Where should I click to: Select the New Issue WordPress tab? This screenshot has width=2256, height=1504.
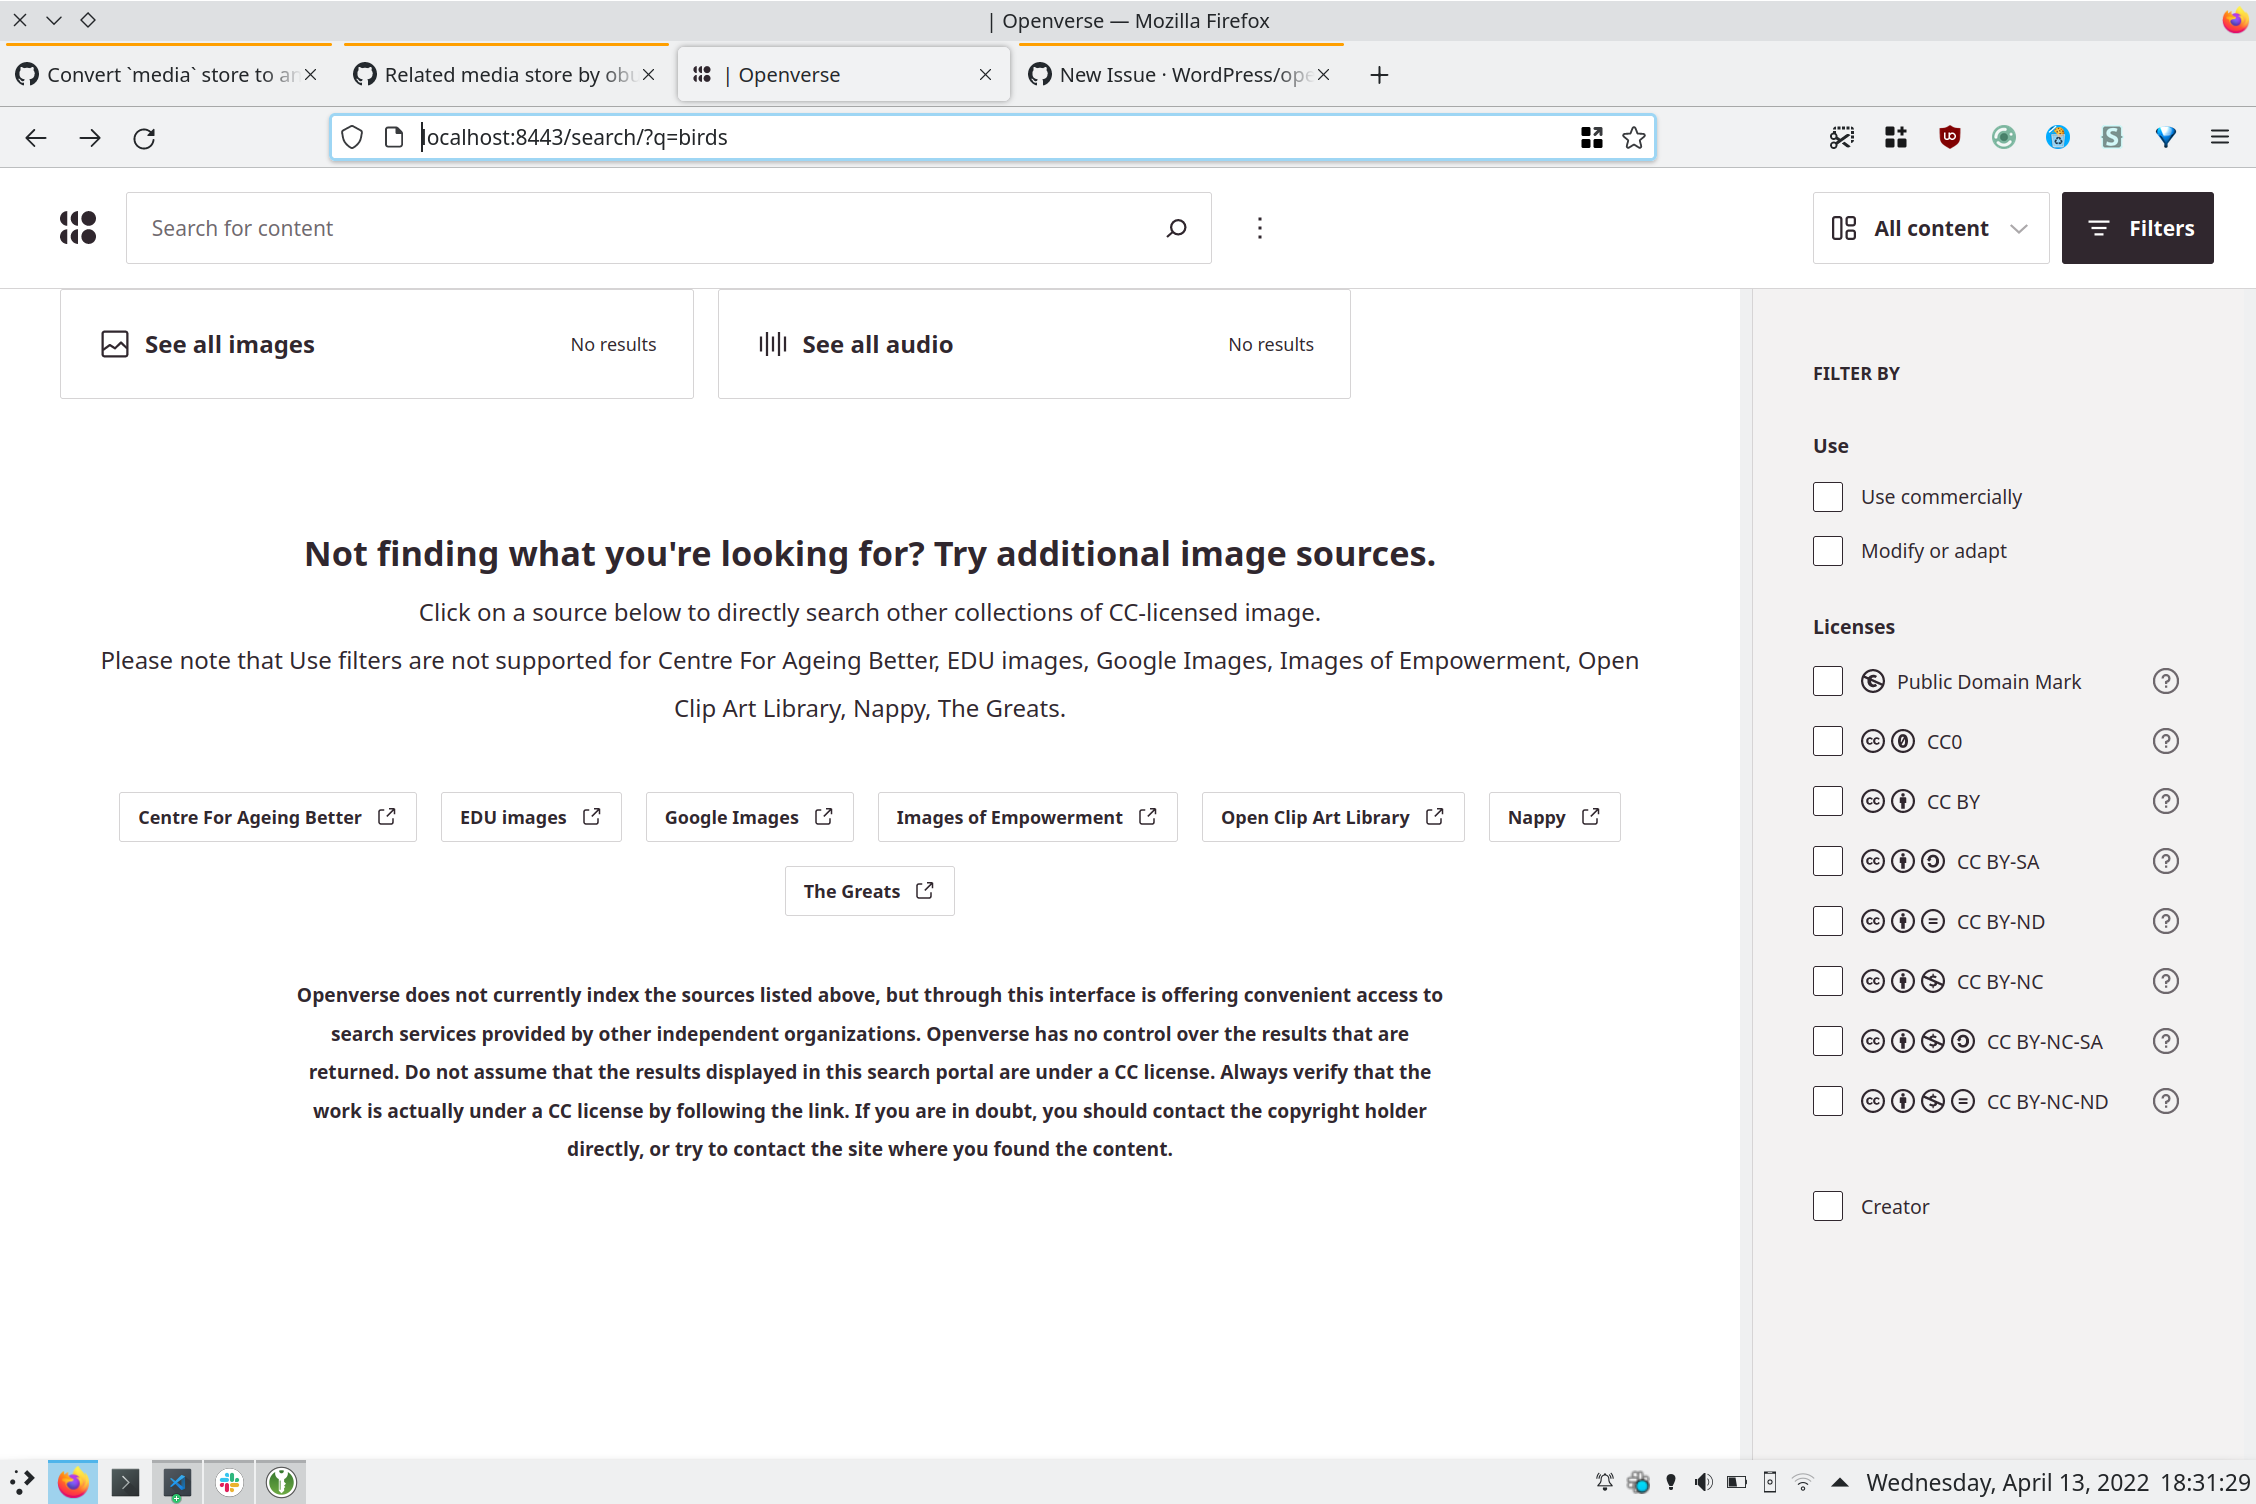[1178, 74]
